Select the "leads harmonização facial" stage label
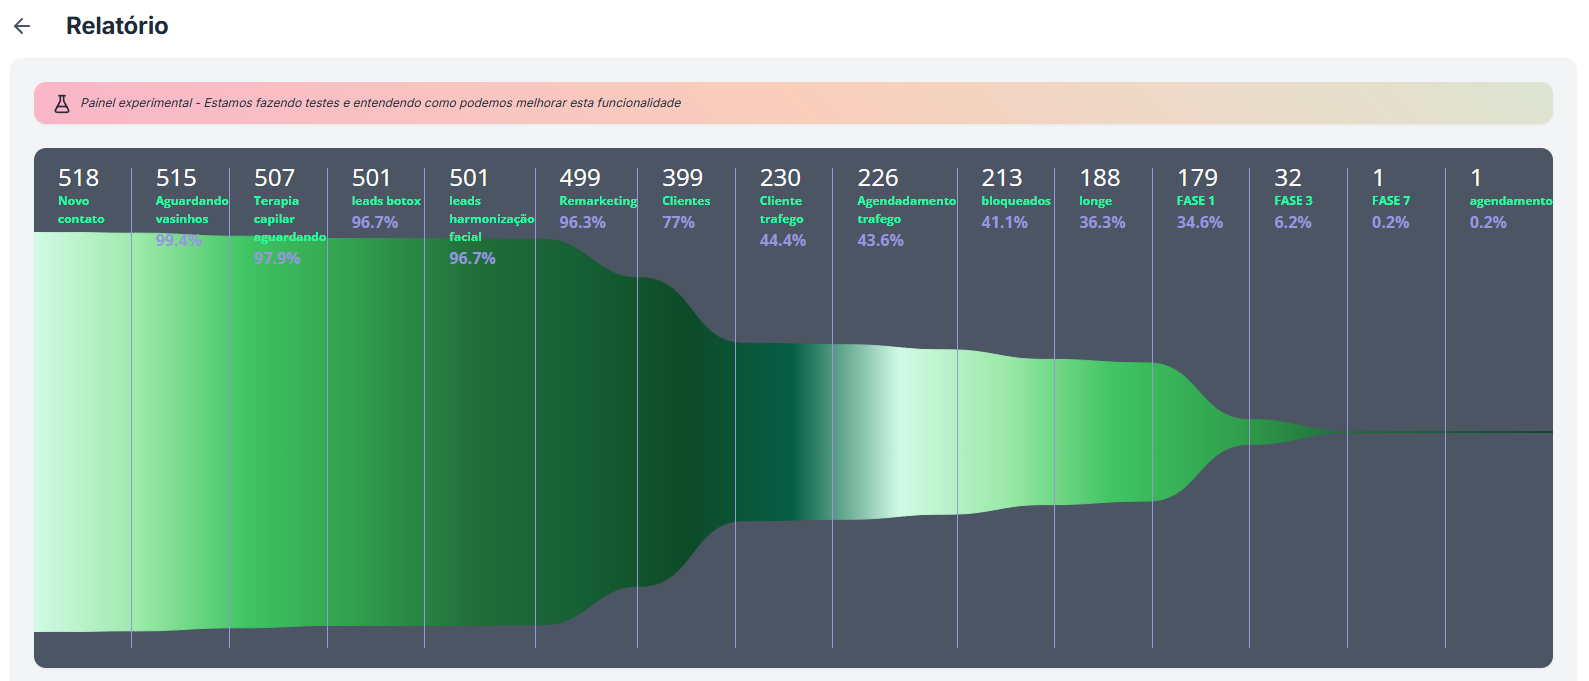The height and width of the screenshot is (681, 1589). [492, 219]
